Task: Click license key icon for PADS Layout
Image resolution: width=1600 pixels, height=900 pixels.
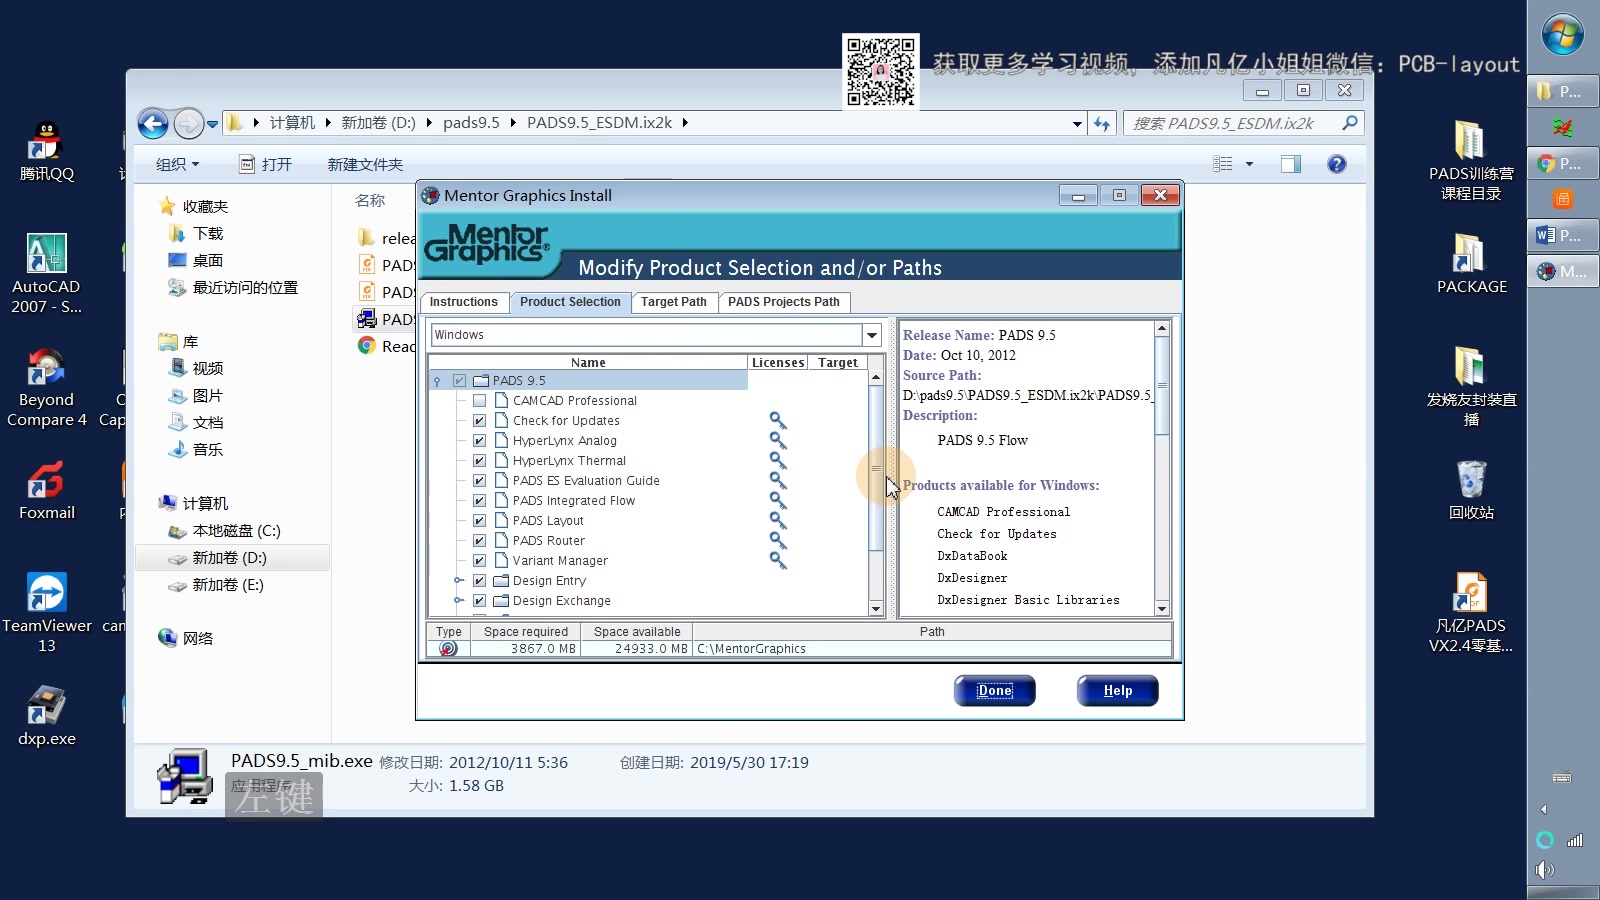Action: point(777,521)
